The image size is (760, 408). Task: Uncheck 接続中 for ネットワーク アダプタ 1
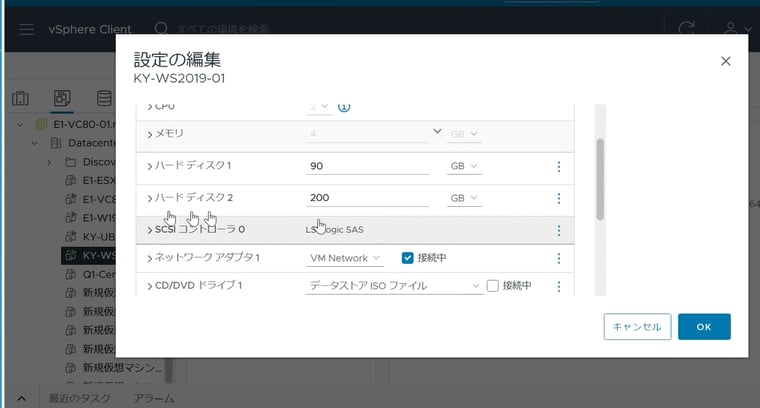(407, 258)
